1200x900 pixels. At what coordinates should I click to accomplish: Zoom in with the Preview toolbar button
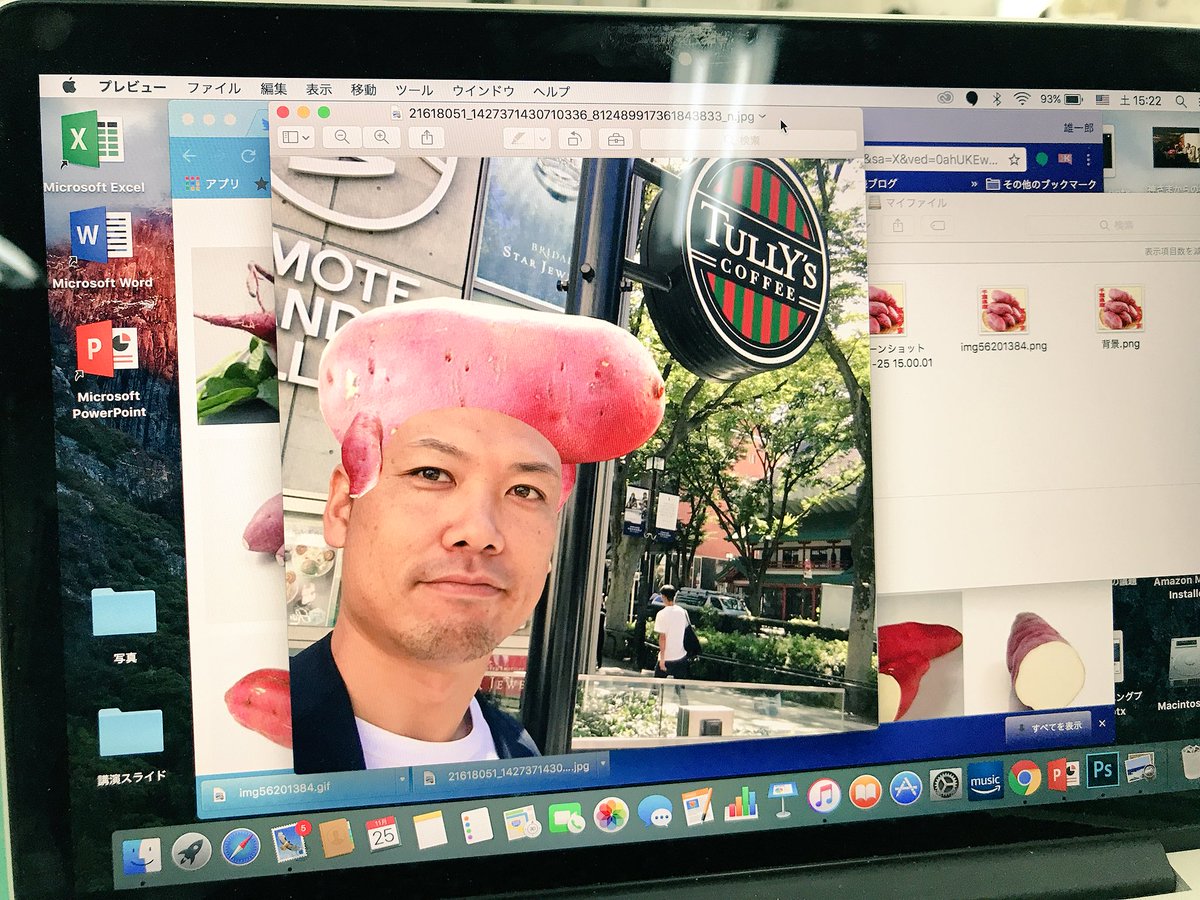click(x=381, y=137)
